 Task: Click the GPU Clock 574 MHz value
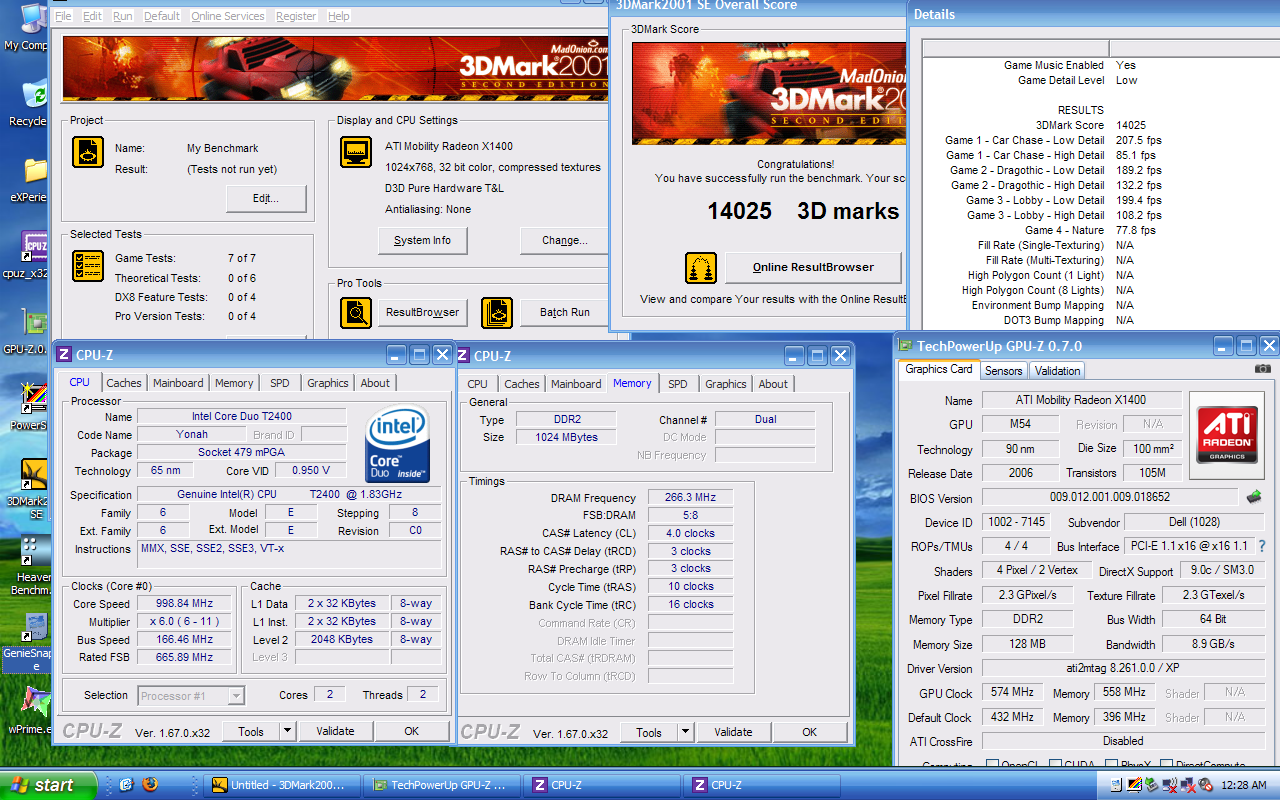(x=1013, y=692)
